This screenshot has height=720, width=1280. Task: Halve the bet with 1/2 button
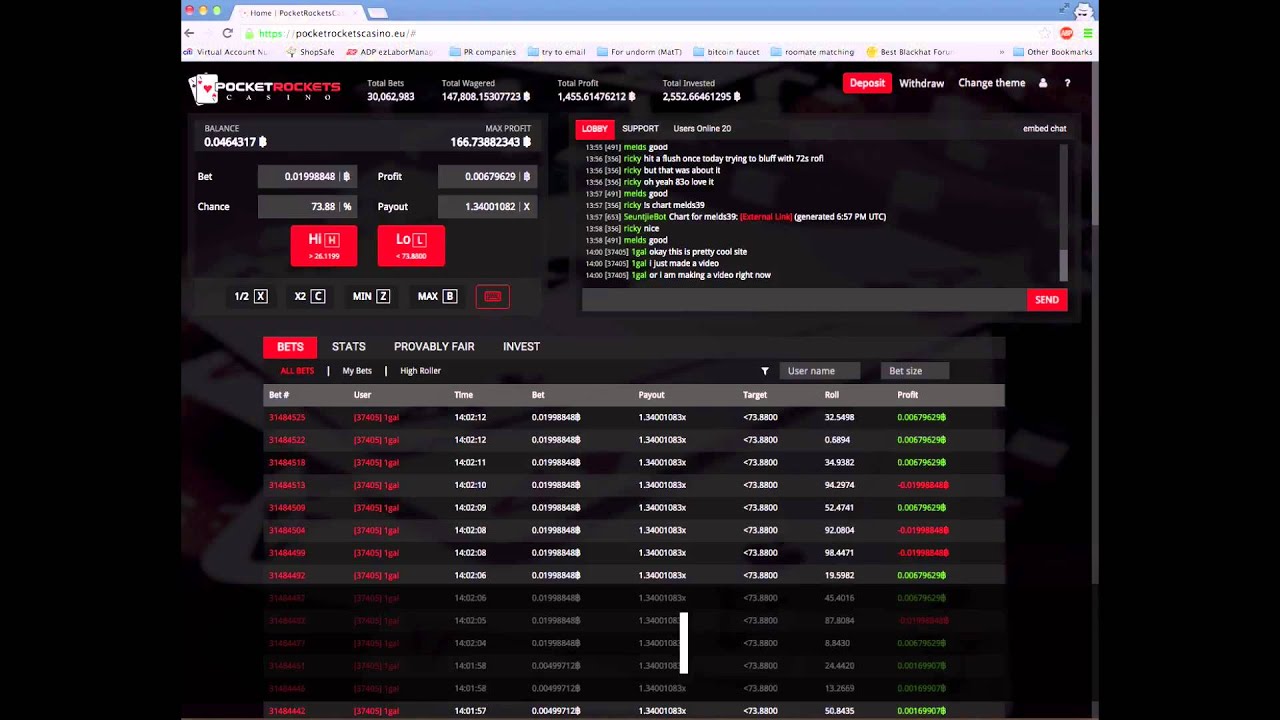pos(250,296)
